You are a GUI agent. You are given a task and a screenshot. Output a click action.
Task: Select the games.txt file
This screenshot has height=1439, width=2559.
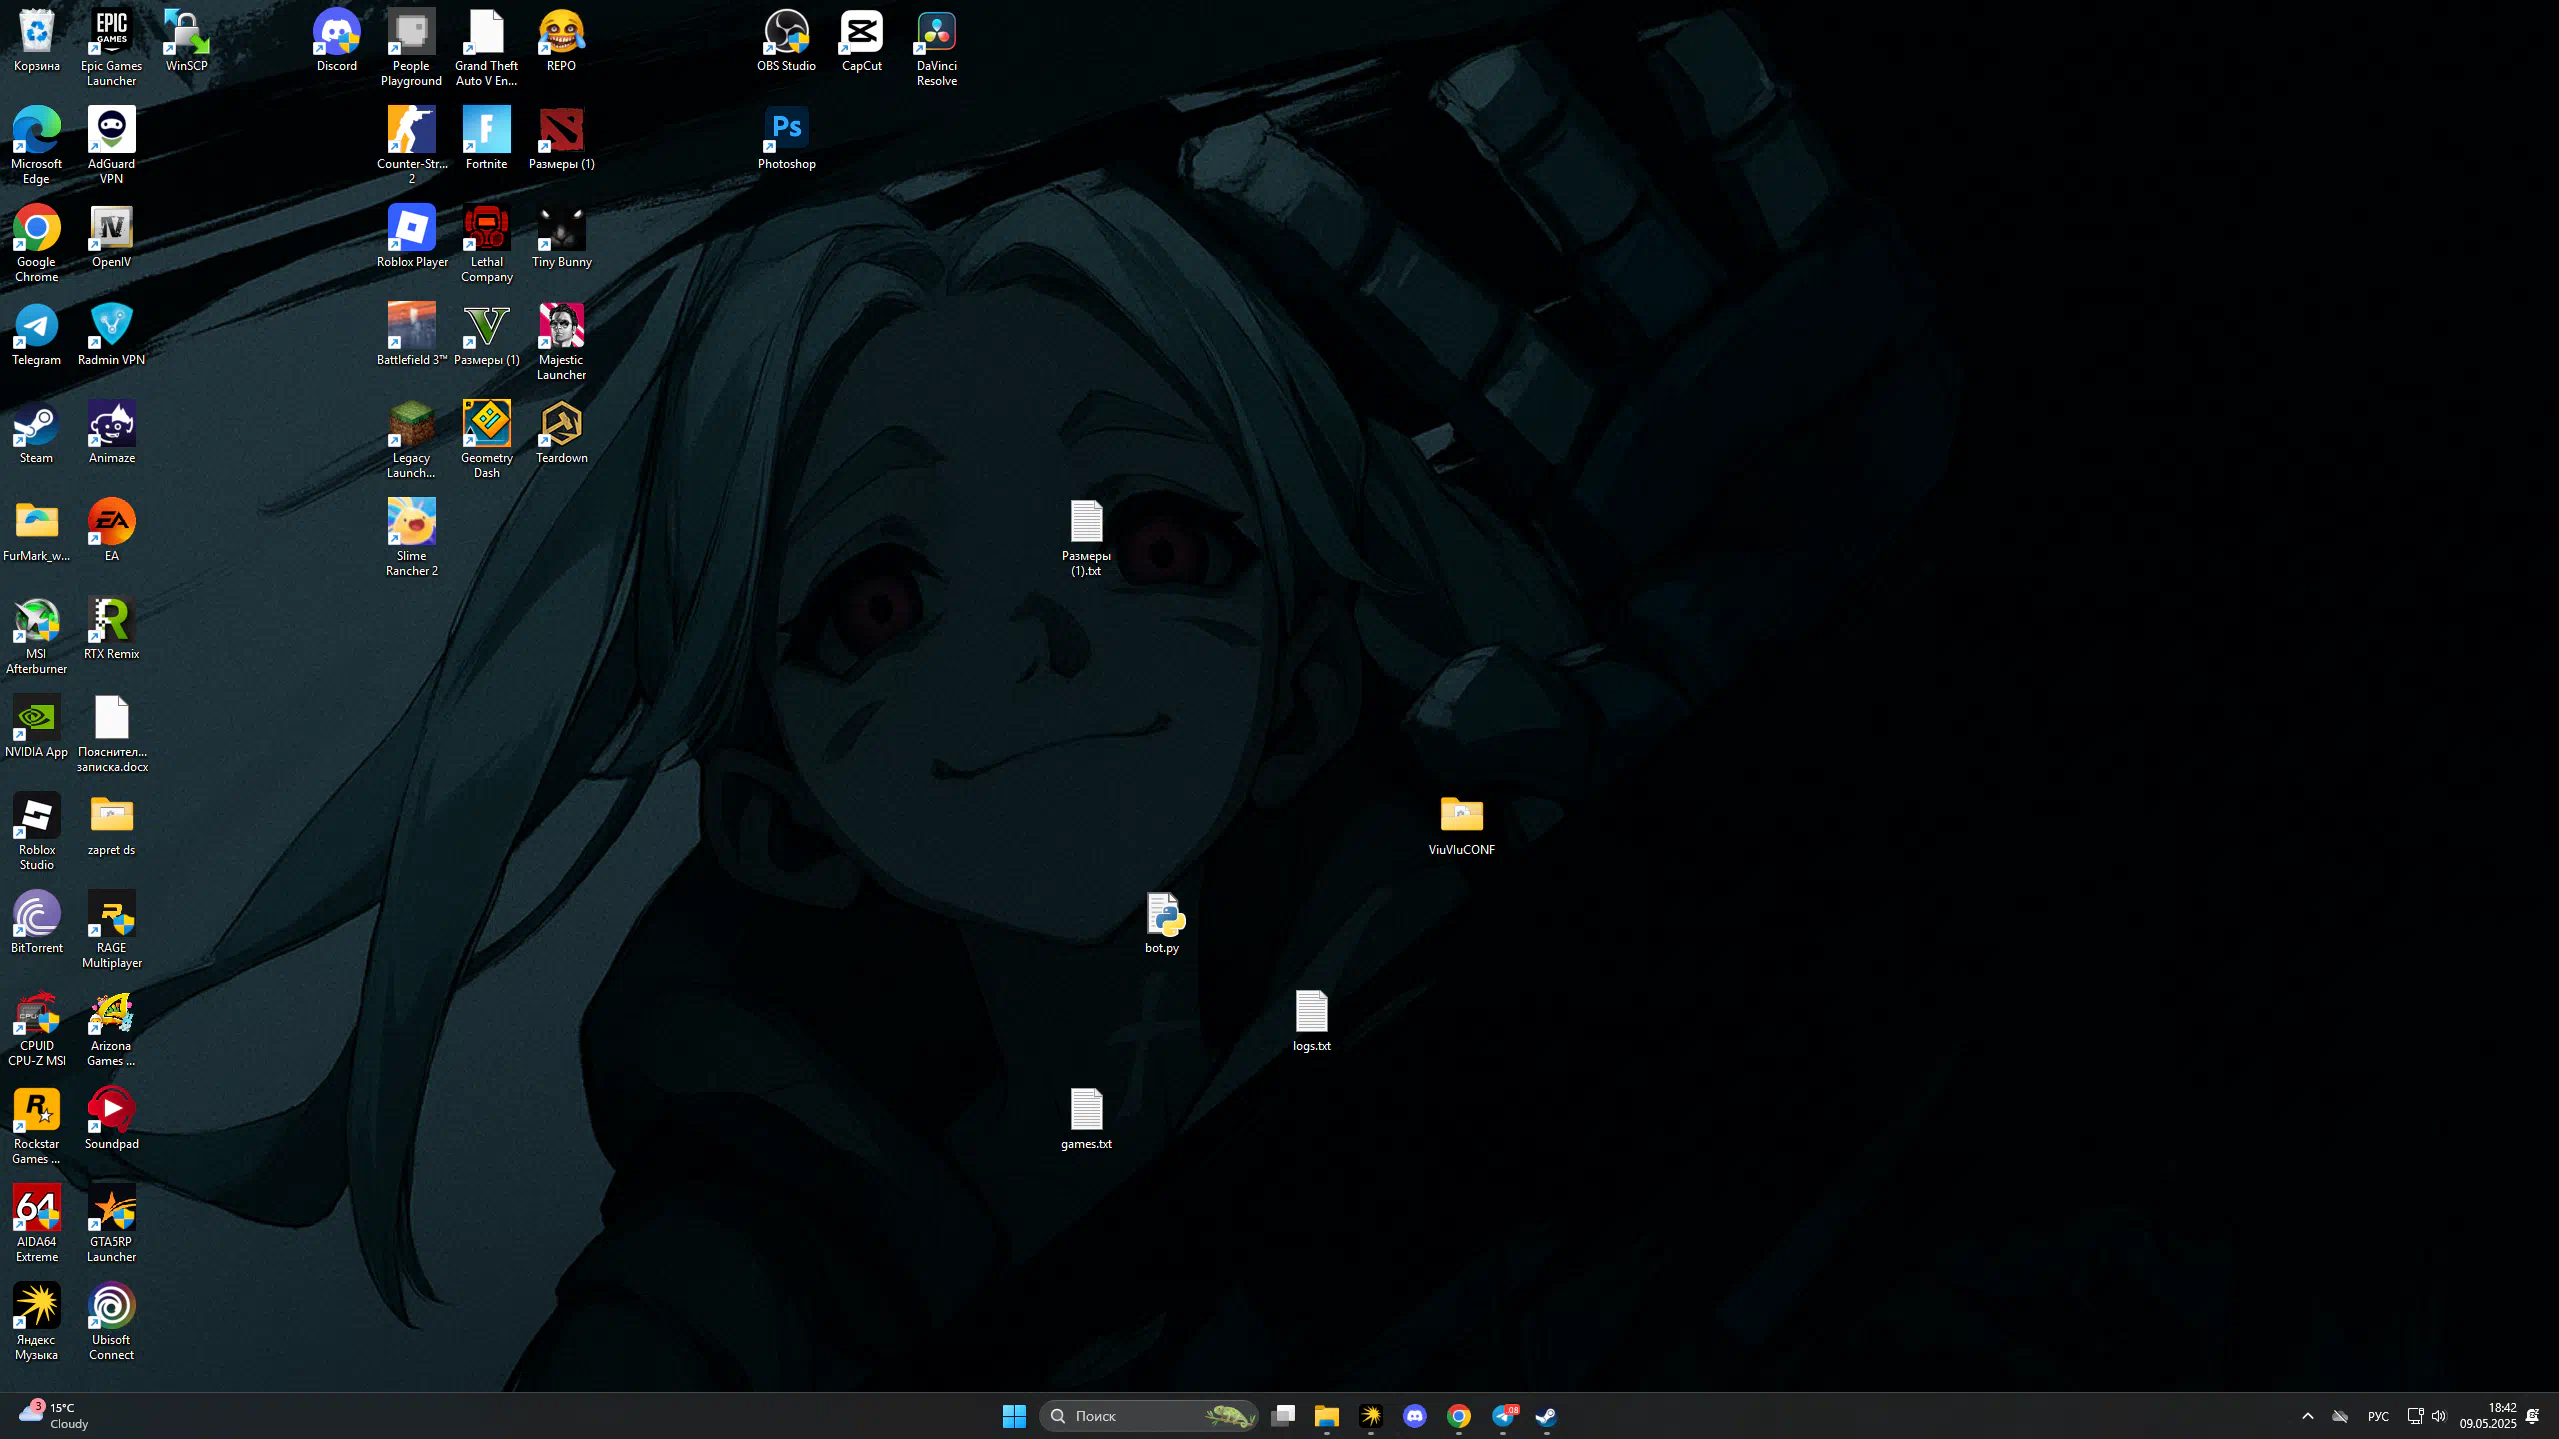[x=1086, y=1119]
